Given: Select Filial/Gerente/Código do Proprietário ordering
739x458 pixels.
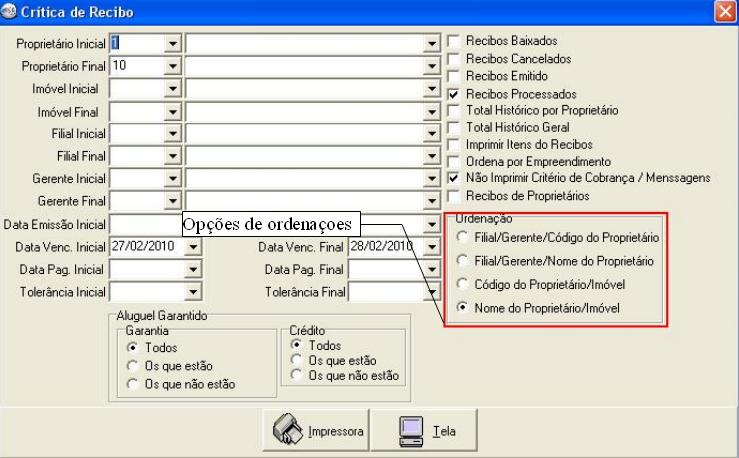Looking at the screenshot, I should point(461,237).
